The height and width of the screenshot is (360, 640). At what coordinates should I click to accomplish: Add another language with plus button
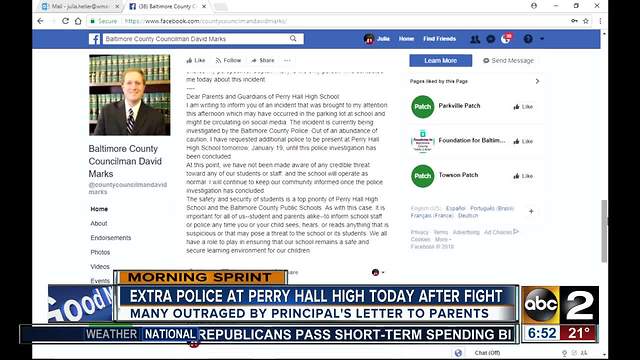(x=531, y=211)
